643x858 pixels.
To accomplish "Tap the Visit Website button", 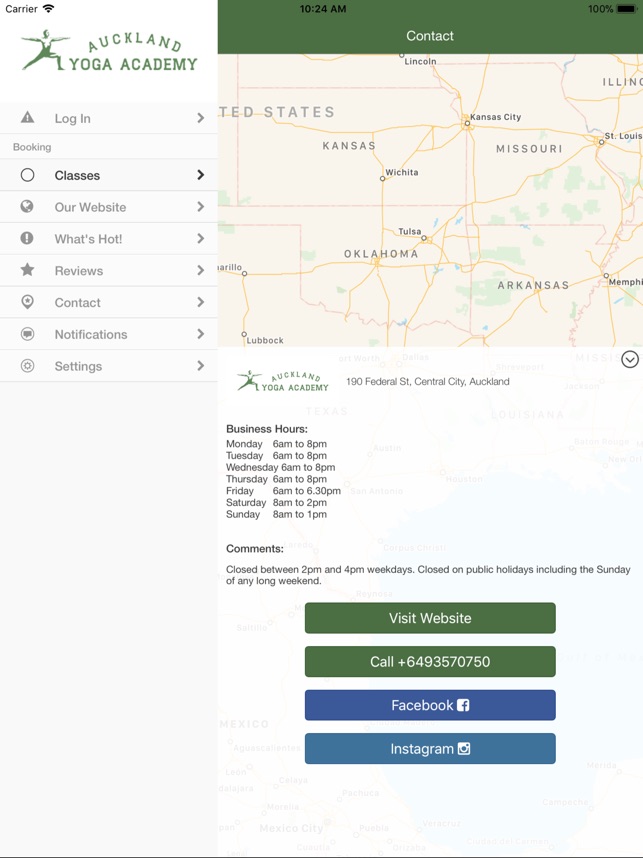I will tap(430, 618).
